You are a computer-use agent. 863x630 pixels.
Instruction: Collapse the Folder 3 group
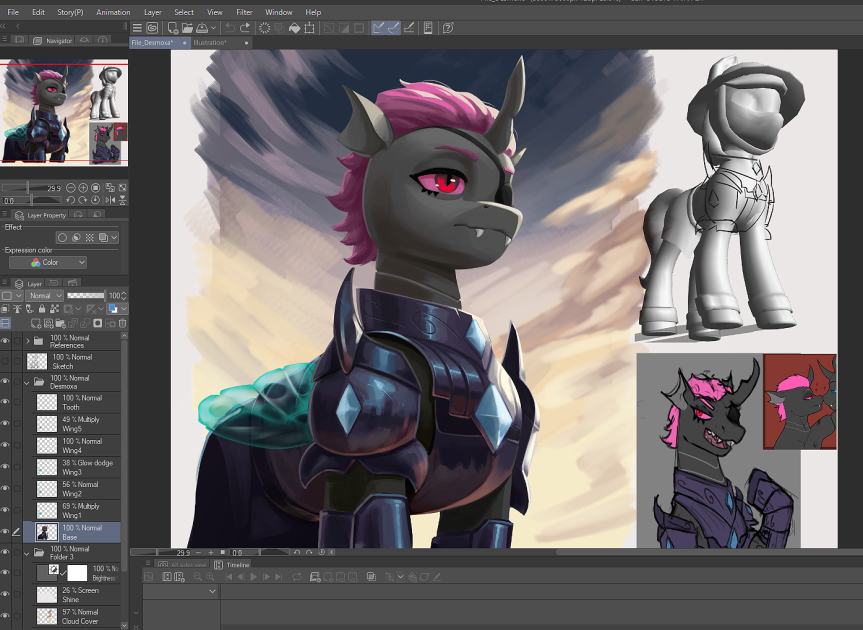pyautogui.click(x=27, y=552)
